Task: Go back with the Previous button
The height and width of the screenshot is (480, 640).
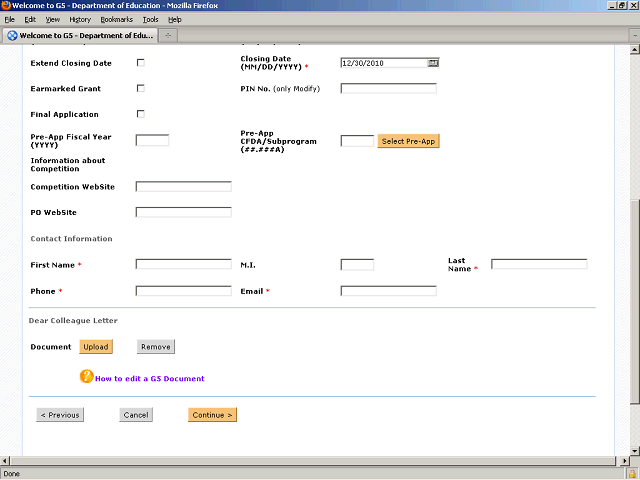Action: click(x=60, y=415)
